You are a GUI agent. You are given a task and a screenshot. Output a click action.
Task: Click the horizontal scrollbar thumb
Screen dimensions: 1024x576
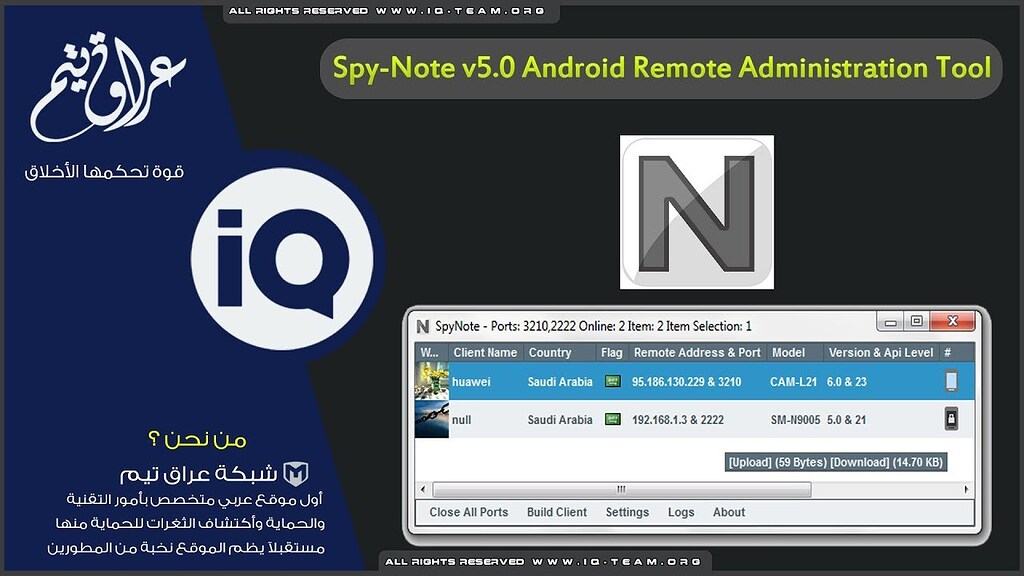tap(621, 490)
